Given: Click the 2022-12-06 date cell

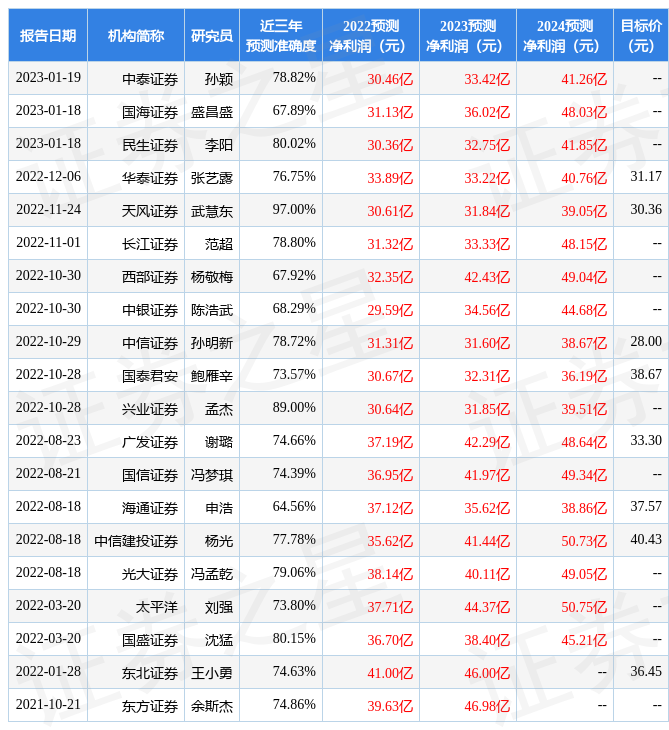Looking at the screenshot, I should [48, 176].
